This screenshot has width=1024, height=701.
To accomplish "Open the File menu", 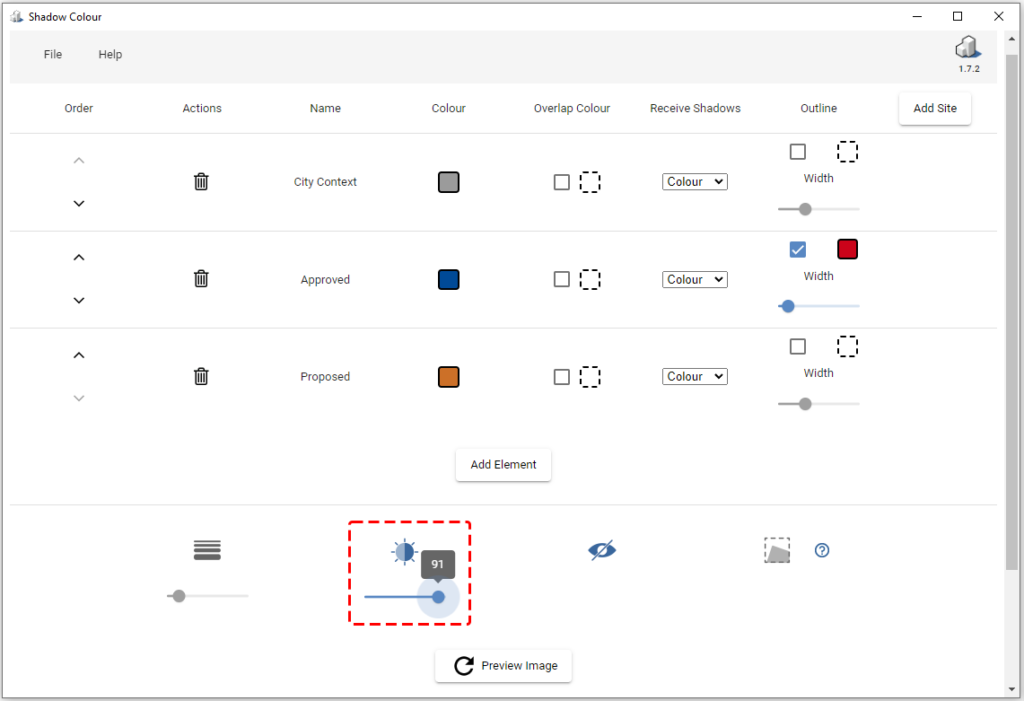I will (52, 54).
